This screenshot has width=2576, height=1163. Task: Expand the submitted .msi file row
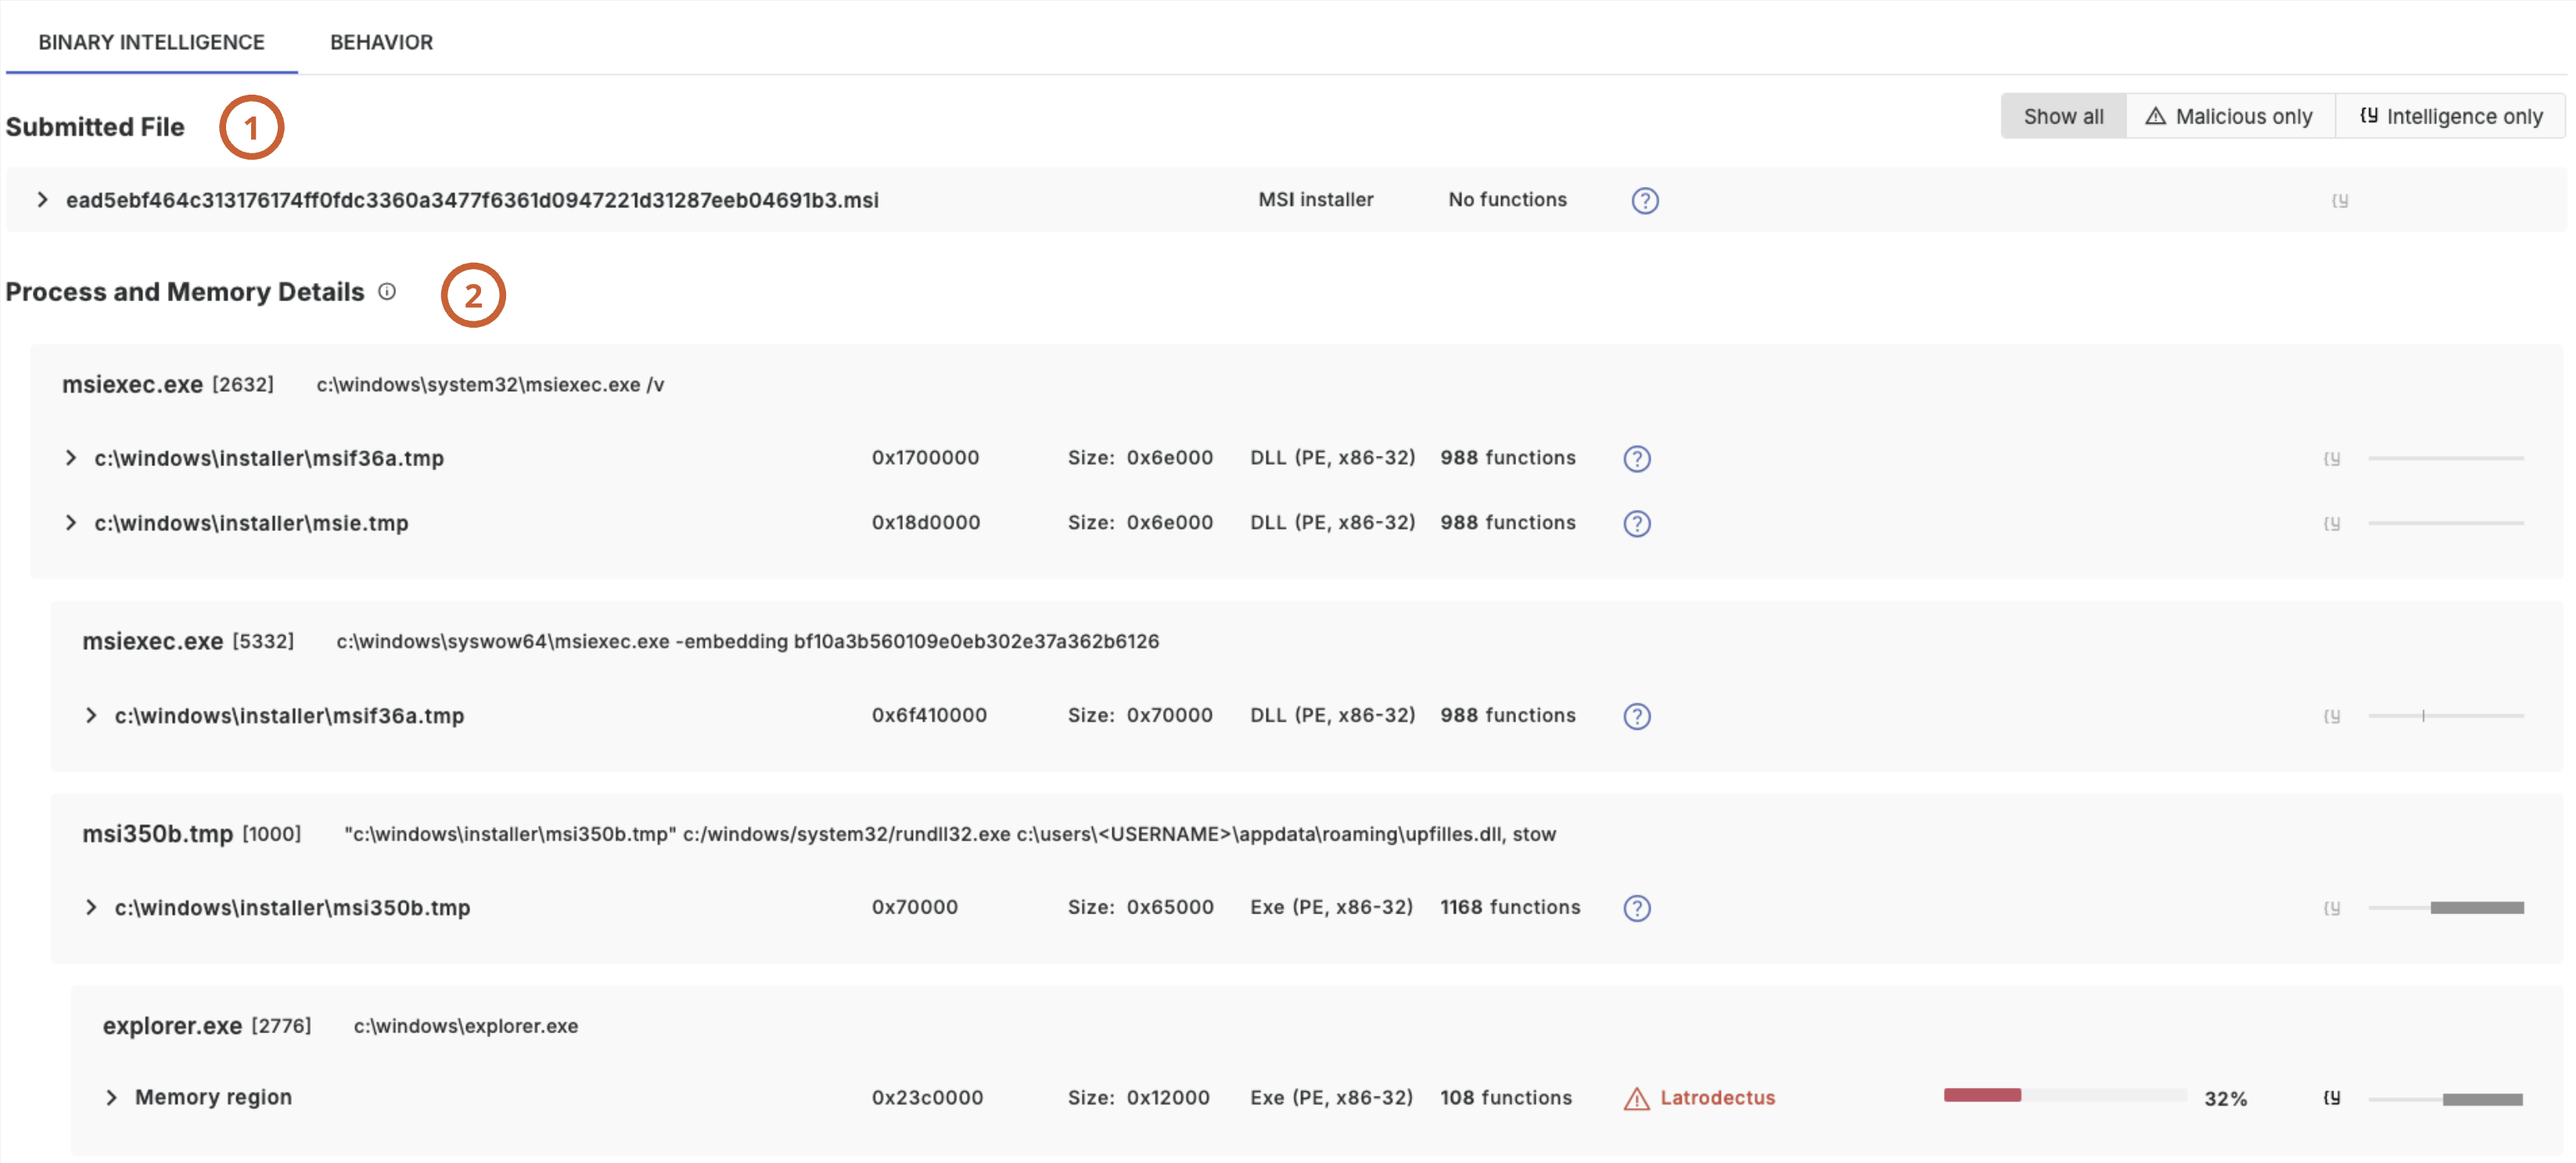pos(42,200)
